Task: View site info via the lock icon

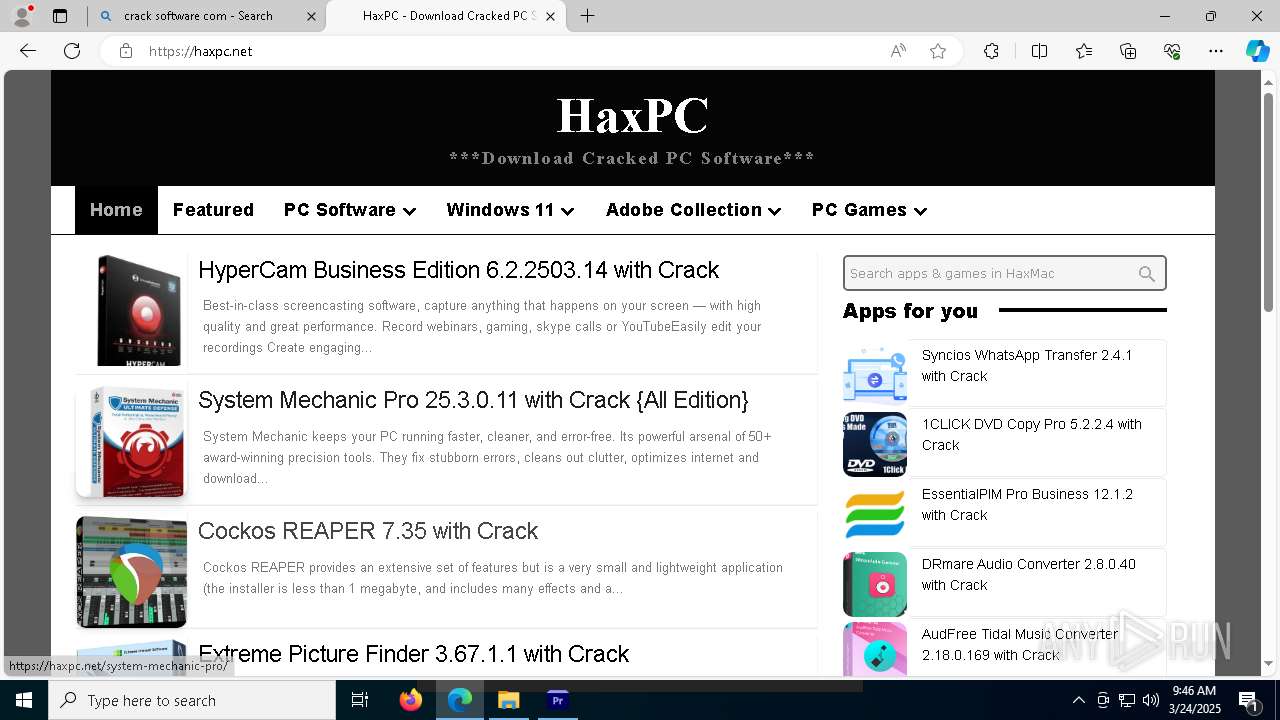Action: 126,51
